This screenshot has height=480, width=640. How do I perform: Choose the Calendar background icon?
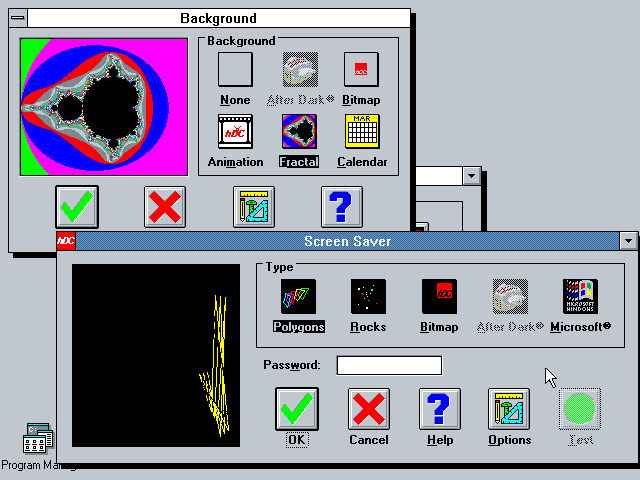[362, 131]
